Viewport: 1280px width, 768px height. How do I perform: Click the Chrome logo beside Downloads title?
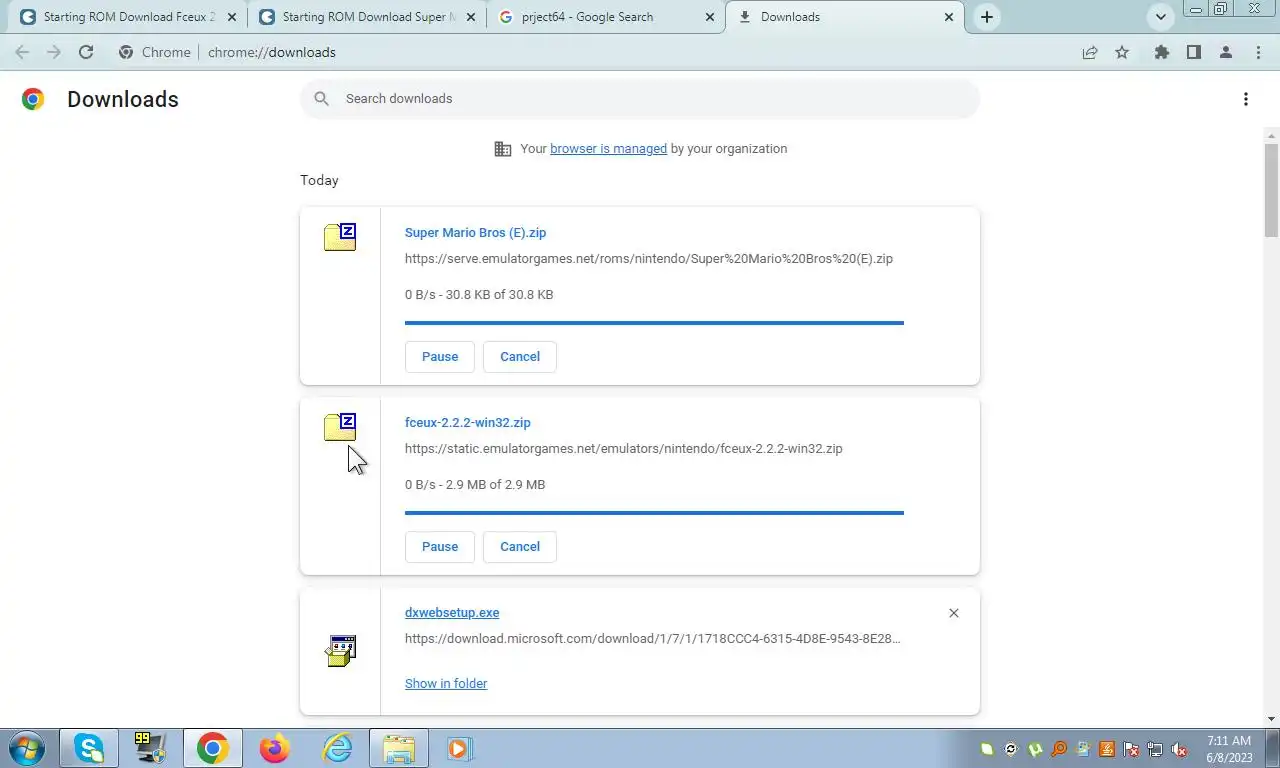coord(33,99)
